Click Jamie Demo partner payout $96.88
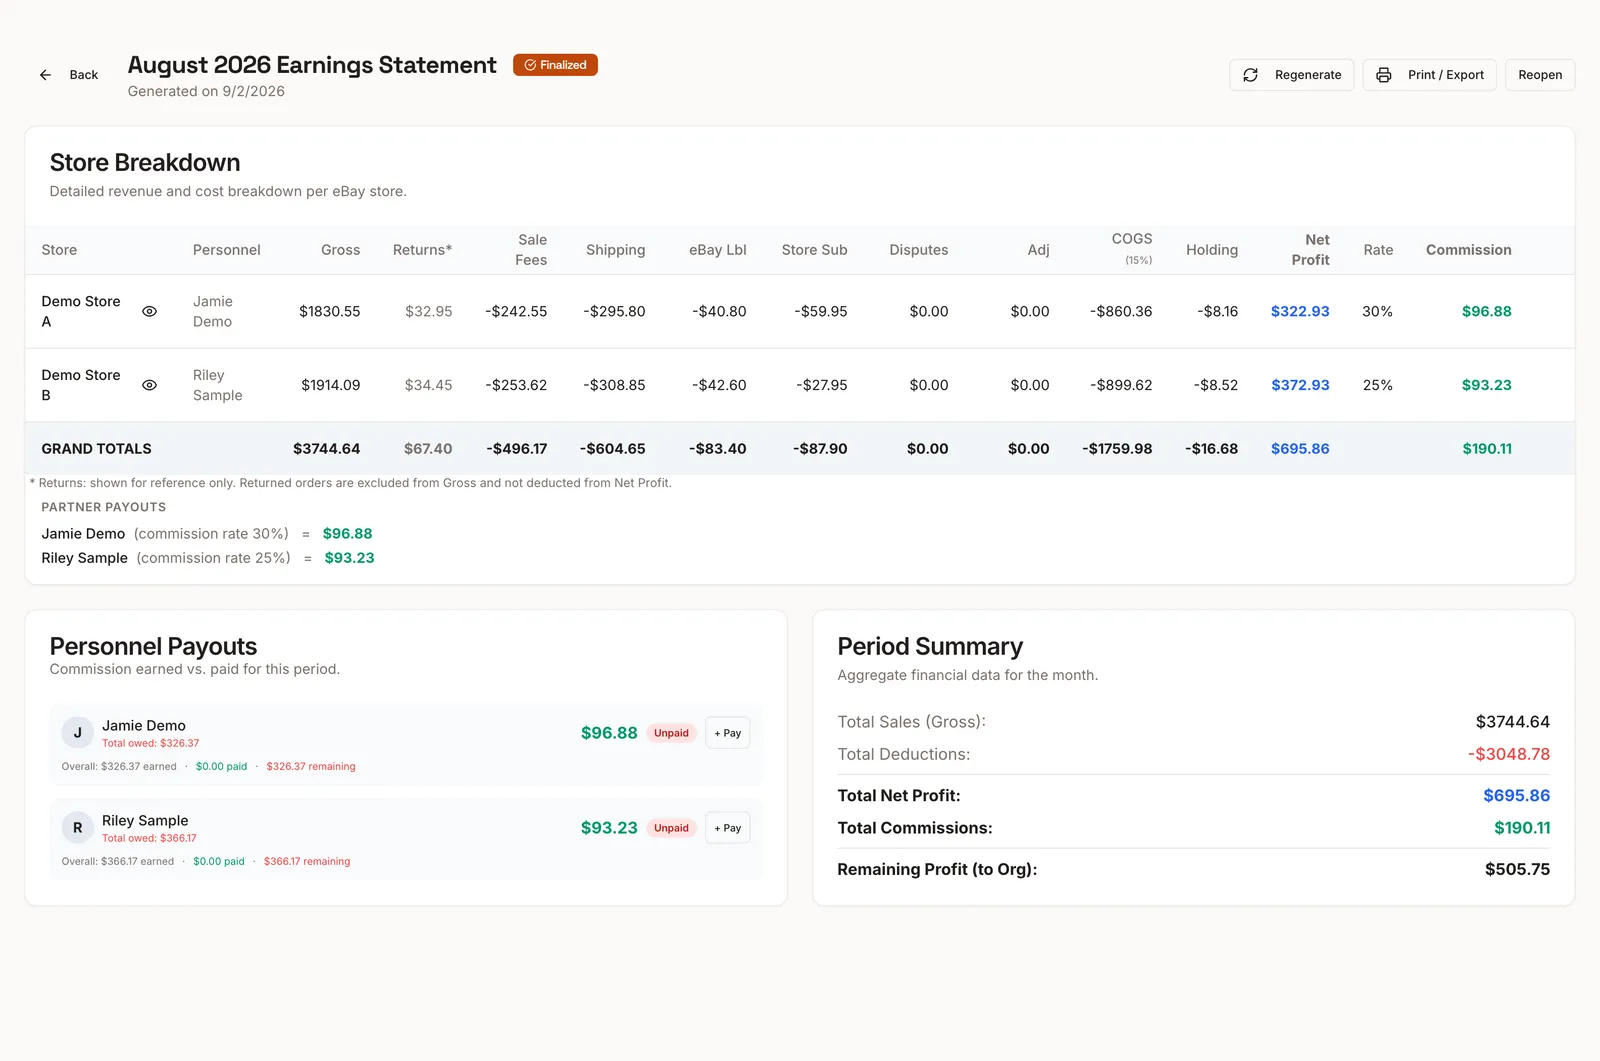The height and width of the screenshot is (1061, 1600). [x=347, y=534]
